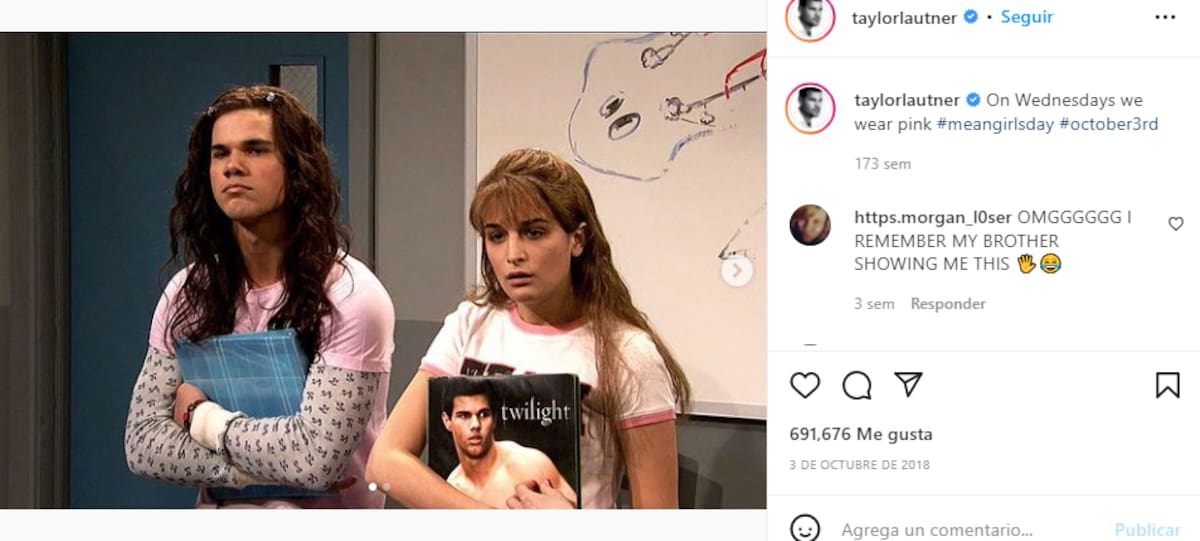
Task: Like the post with heart icon
Action: (805, 385)
